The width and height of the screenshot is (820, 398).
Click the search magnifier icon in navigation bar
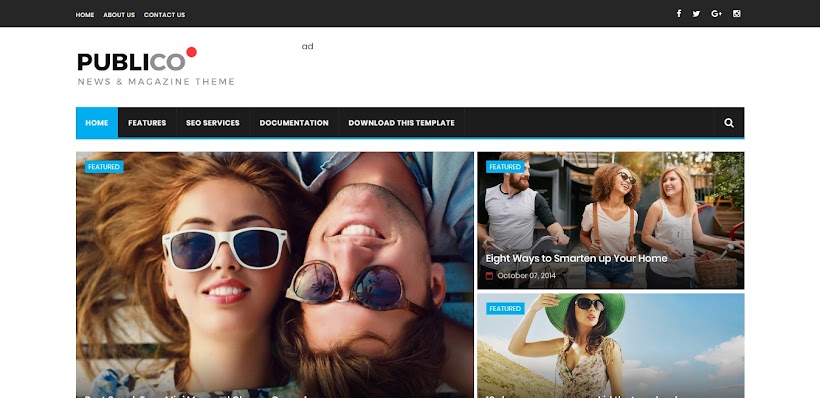click(728, 123)
